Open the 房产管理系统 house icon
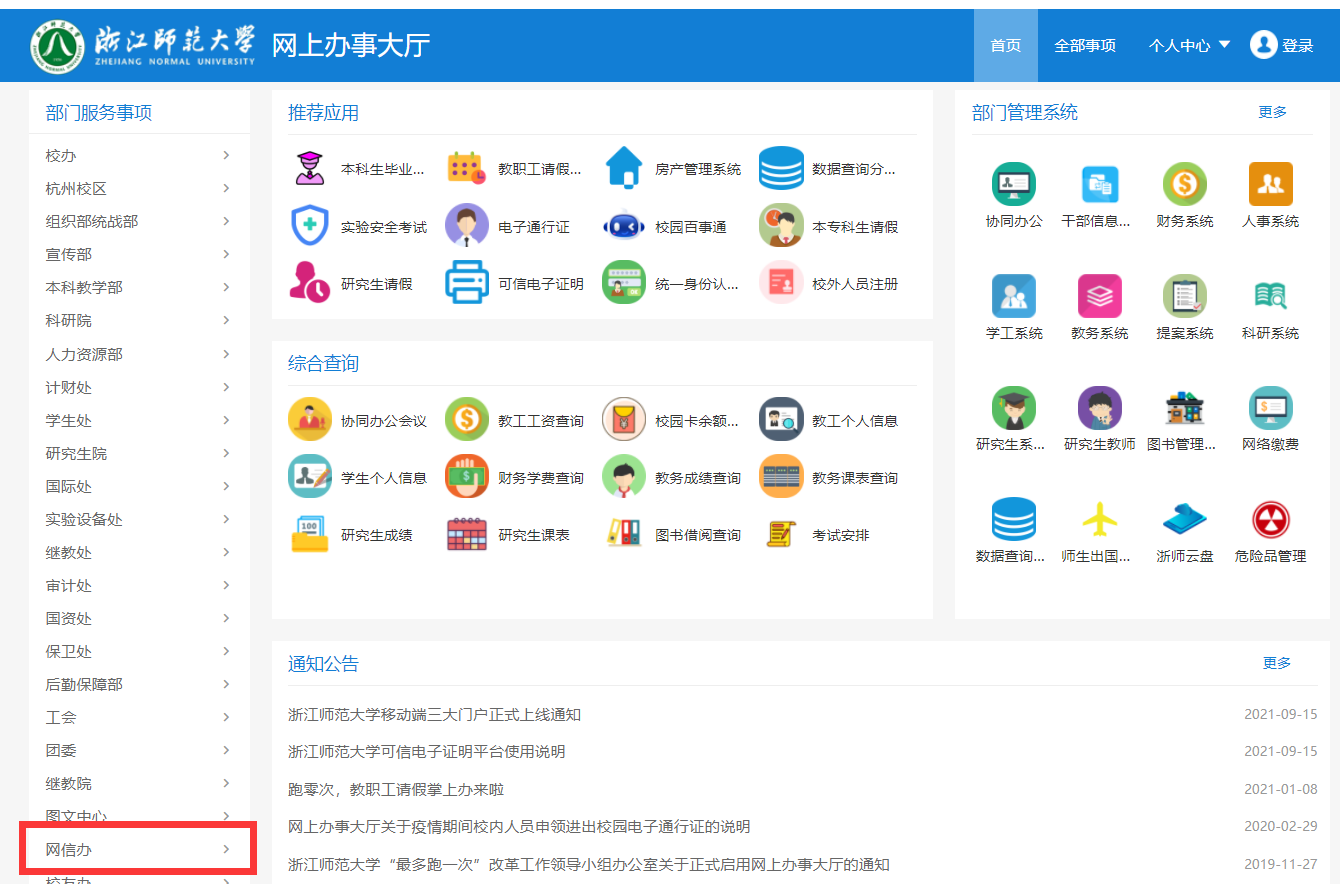1340x884 pixels. tap(624, 168)
